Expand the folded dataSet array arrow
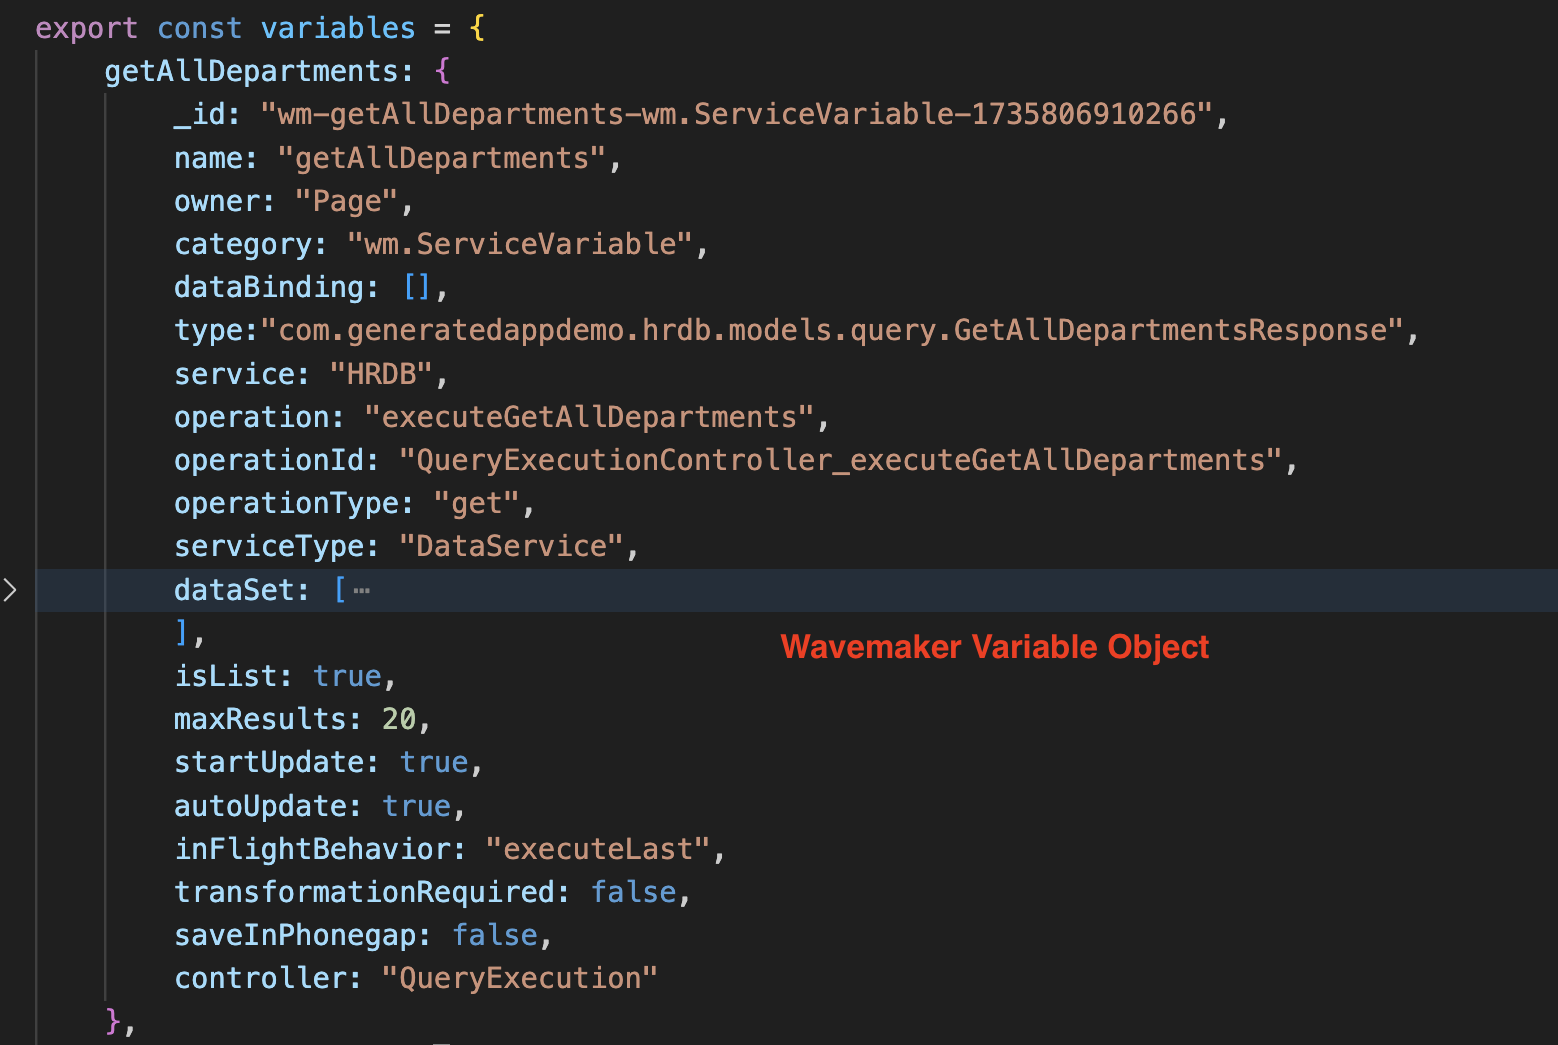This screenshot has width=1558, height=1045. [x=10, y=590]
